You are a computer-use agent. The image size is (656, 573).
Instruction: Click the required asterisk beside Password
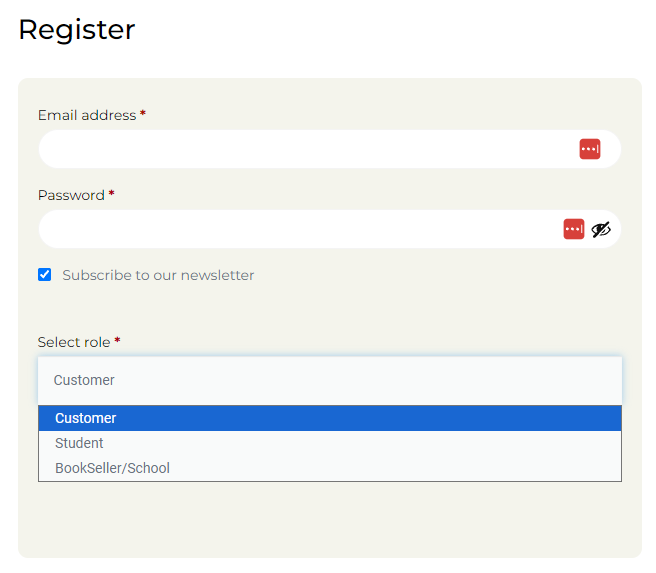pyautogui.click(x=111, y=194)
